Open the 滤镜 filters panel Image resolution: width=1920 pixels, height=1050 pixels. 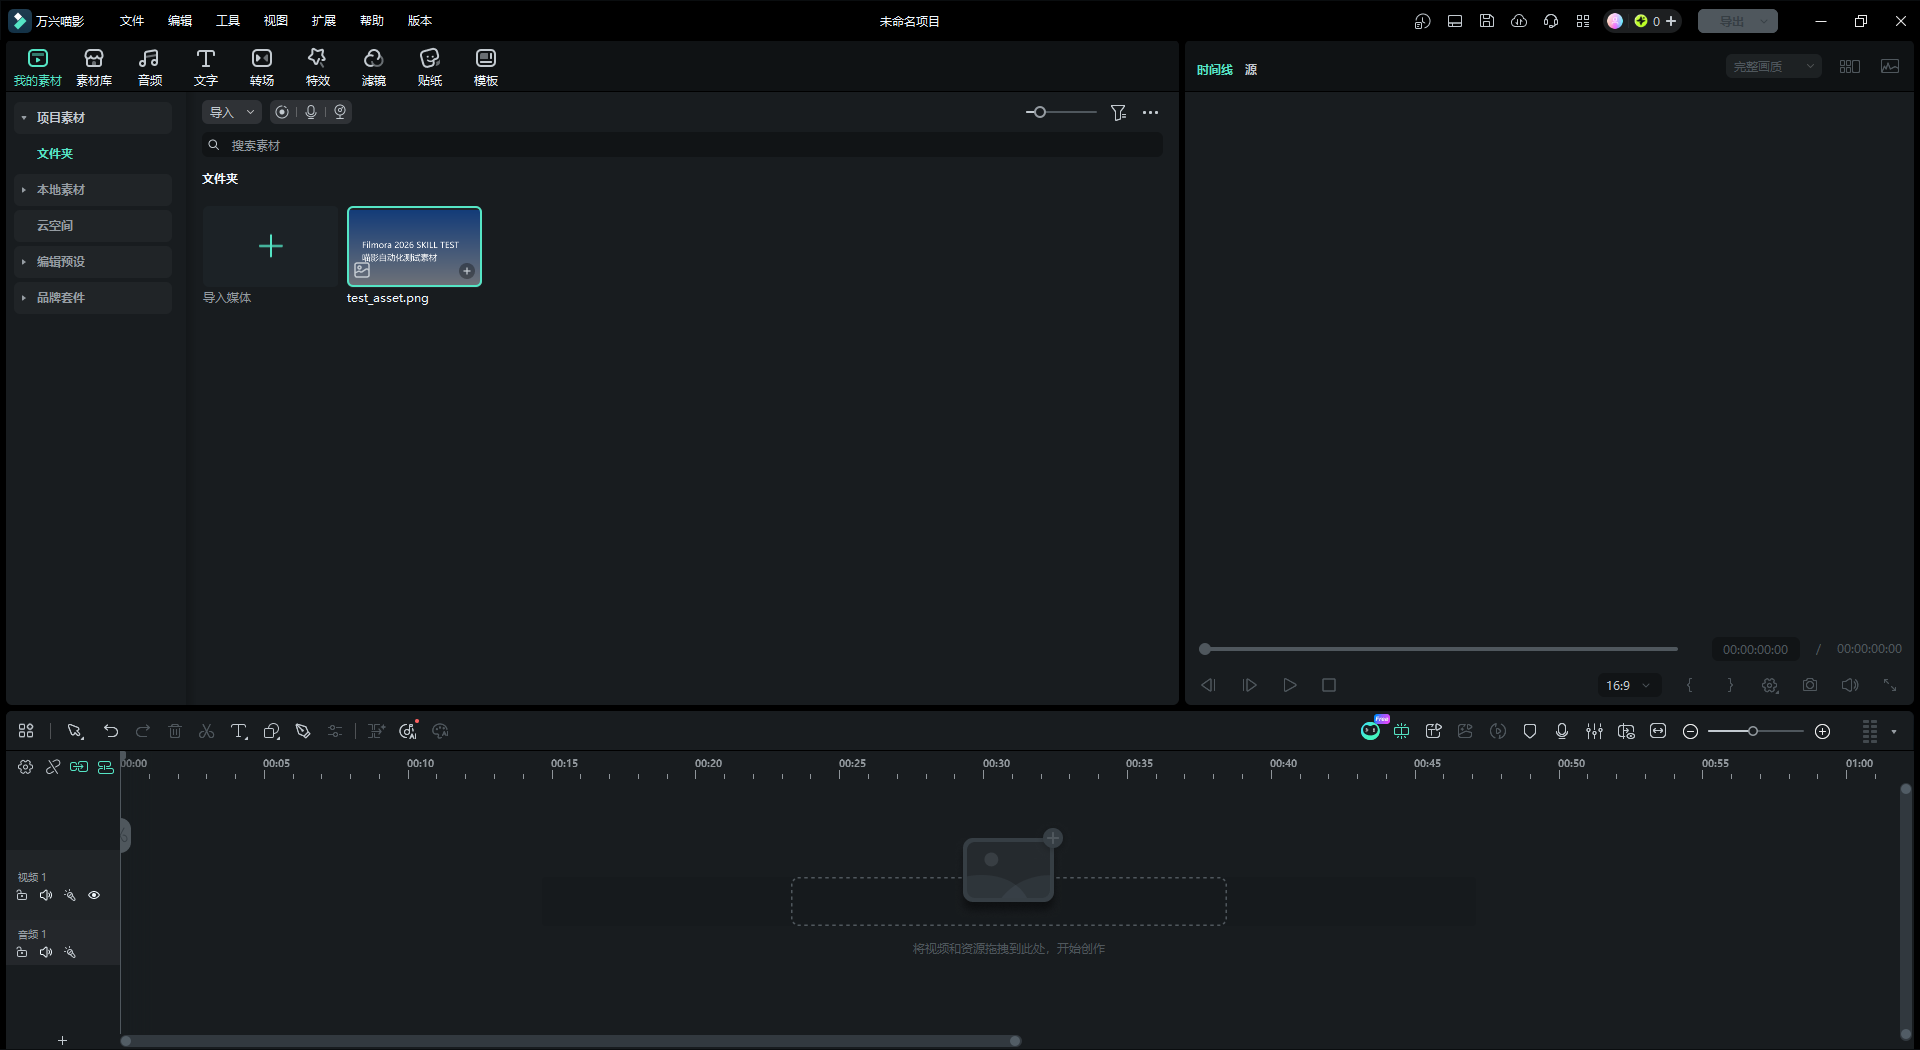coord(374,67)
